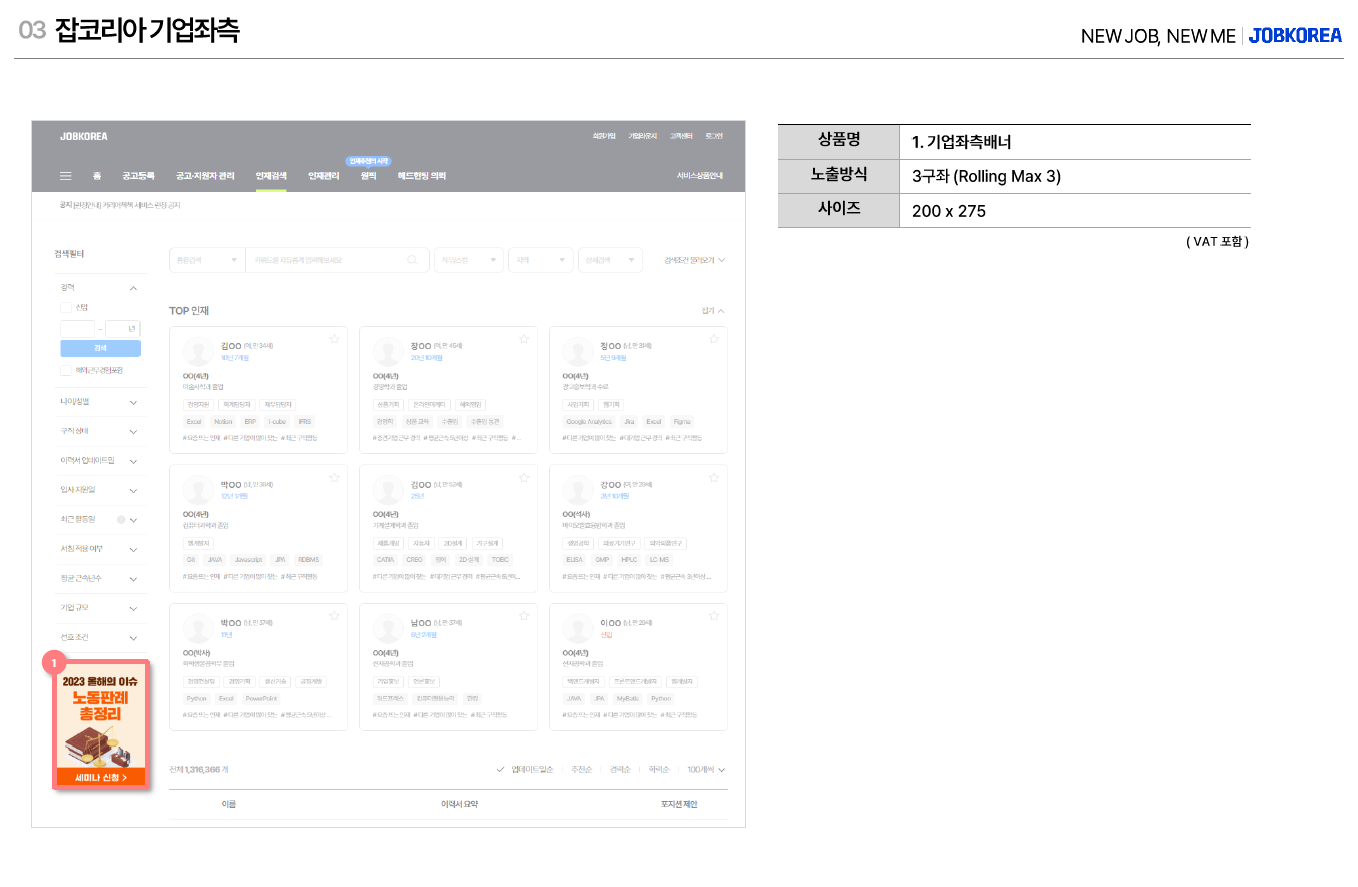Screen dimensions: 1358x887
Task: Star the 박OO 37세 candidate card
Action: click(x=334, y=616)
